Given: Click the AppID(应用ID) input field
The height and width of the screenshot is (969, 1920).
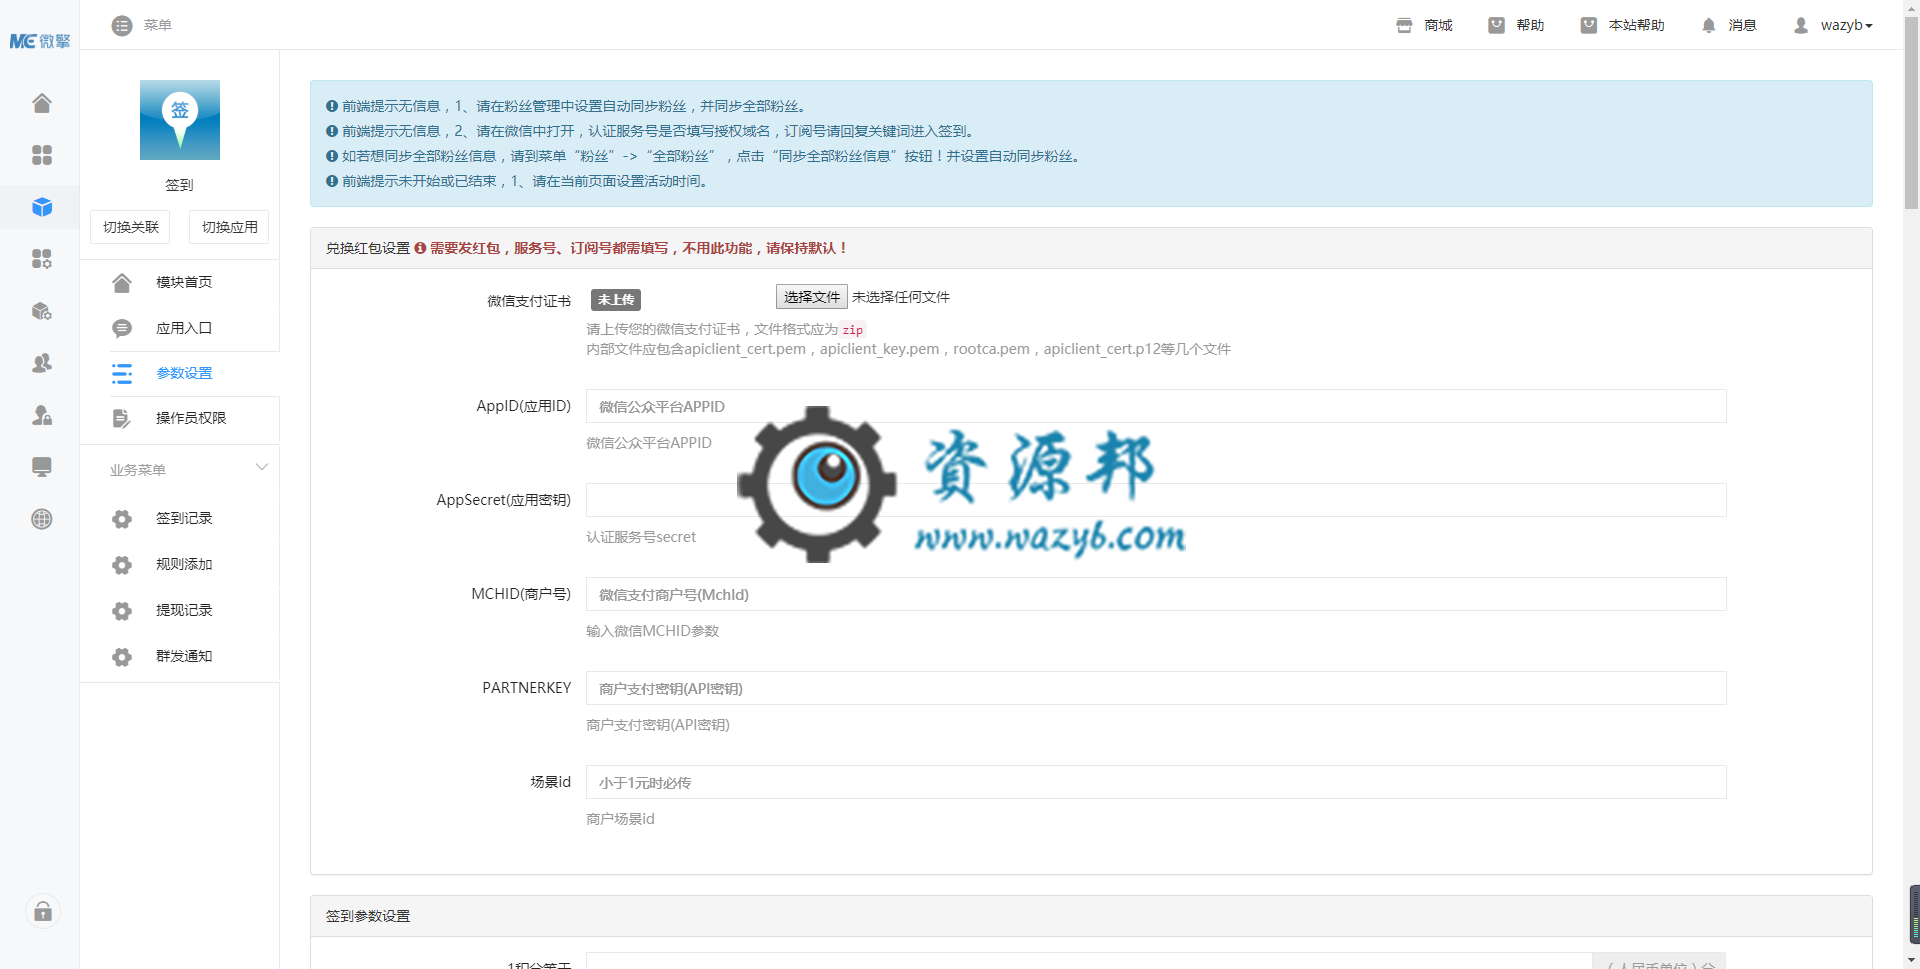Looking at the screenshot, I should point(1155,406).
